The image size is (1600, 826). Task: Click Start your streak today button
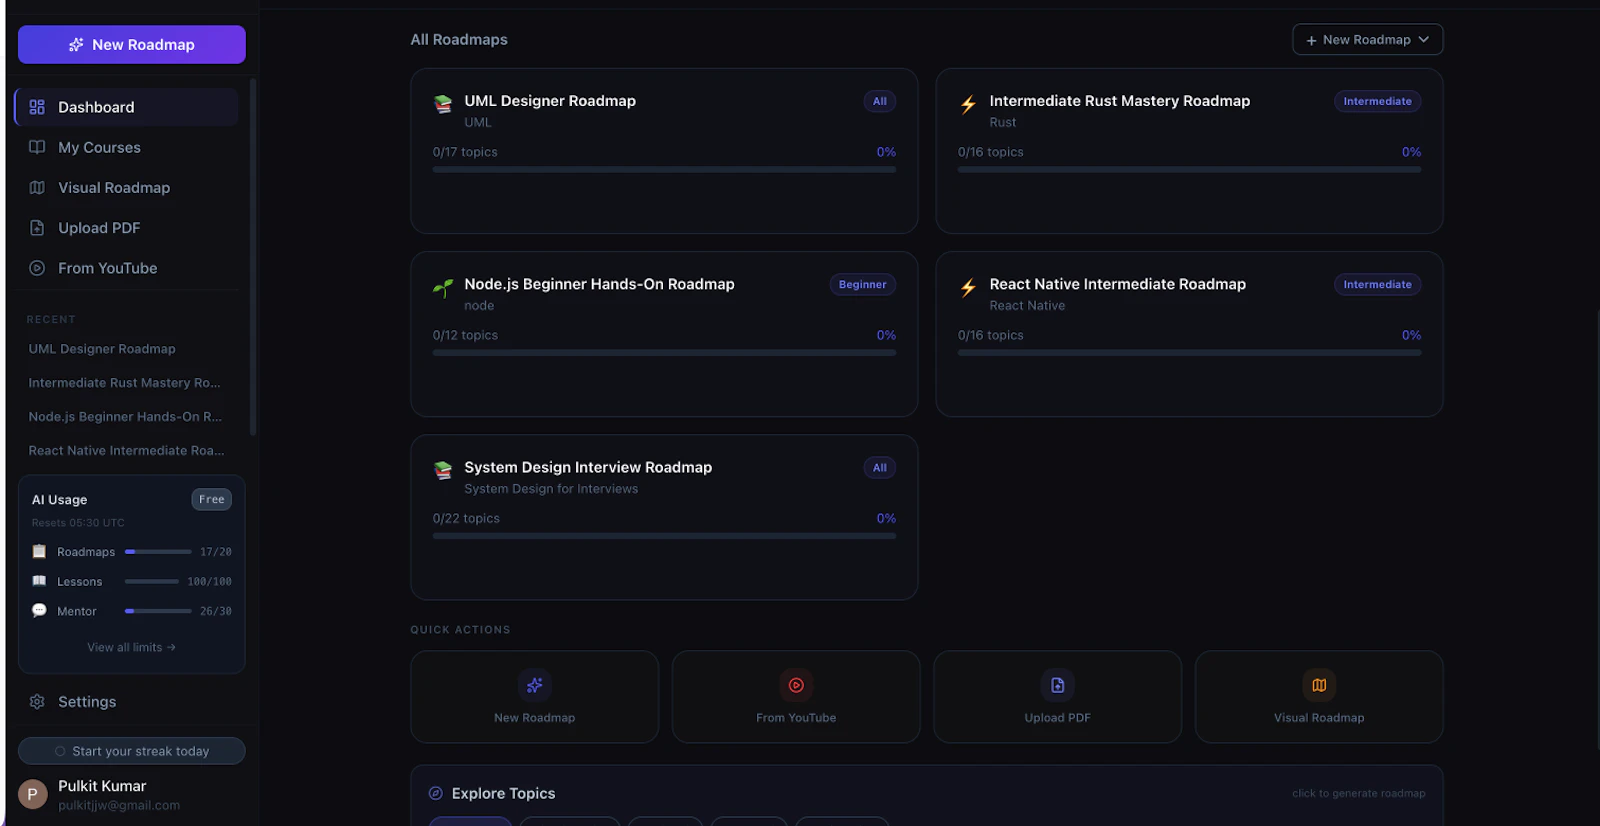131,751
